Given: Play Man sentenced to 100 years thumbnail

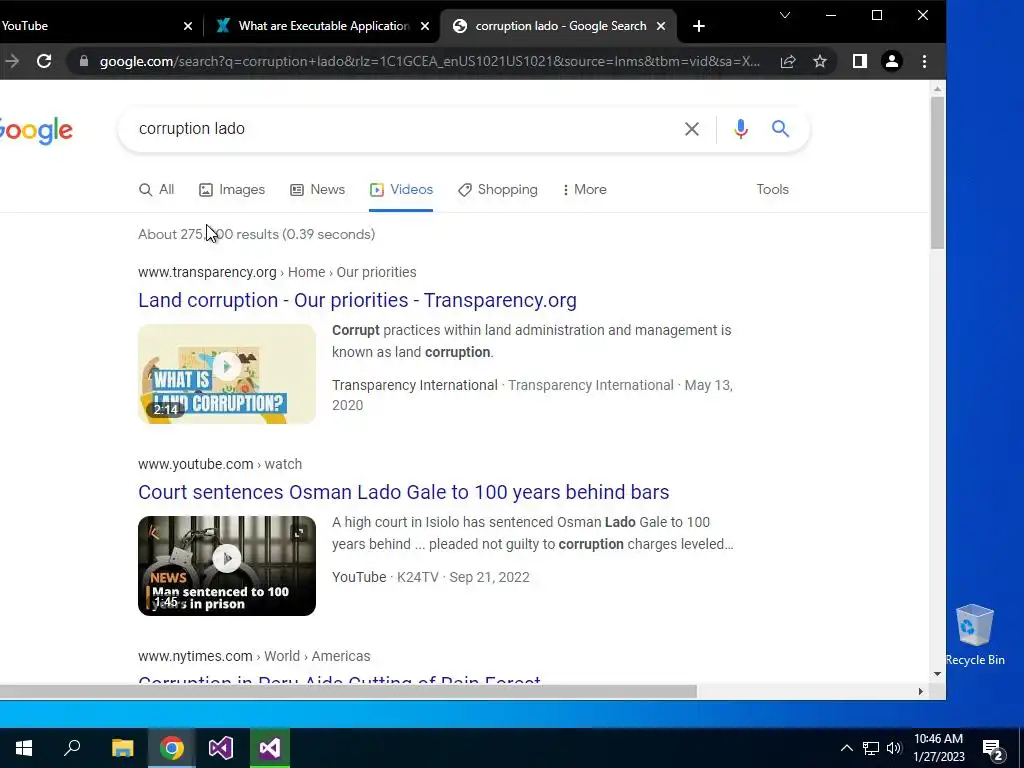Looking at the screenshot, I should (x=227, y=566).
